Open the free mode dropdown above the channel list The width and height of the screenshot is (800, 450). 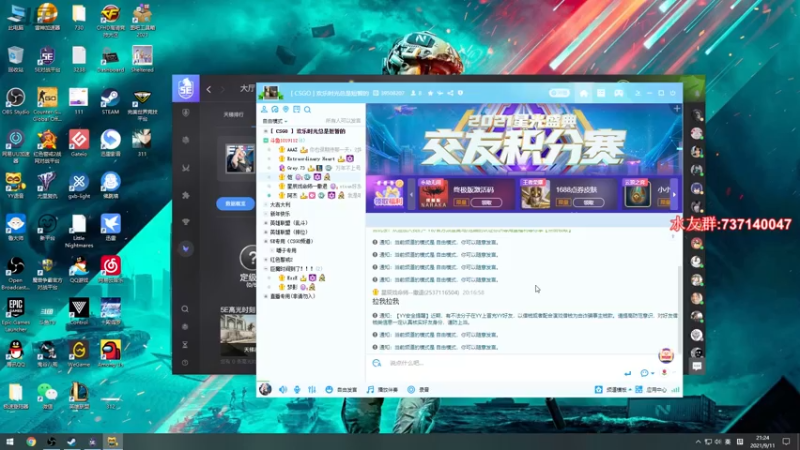tap(275, 121)
